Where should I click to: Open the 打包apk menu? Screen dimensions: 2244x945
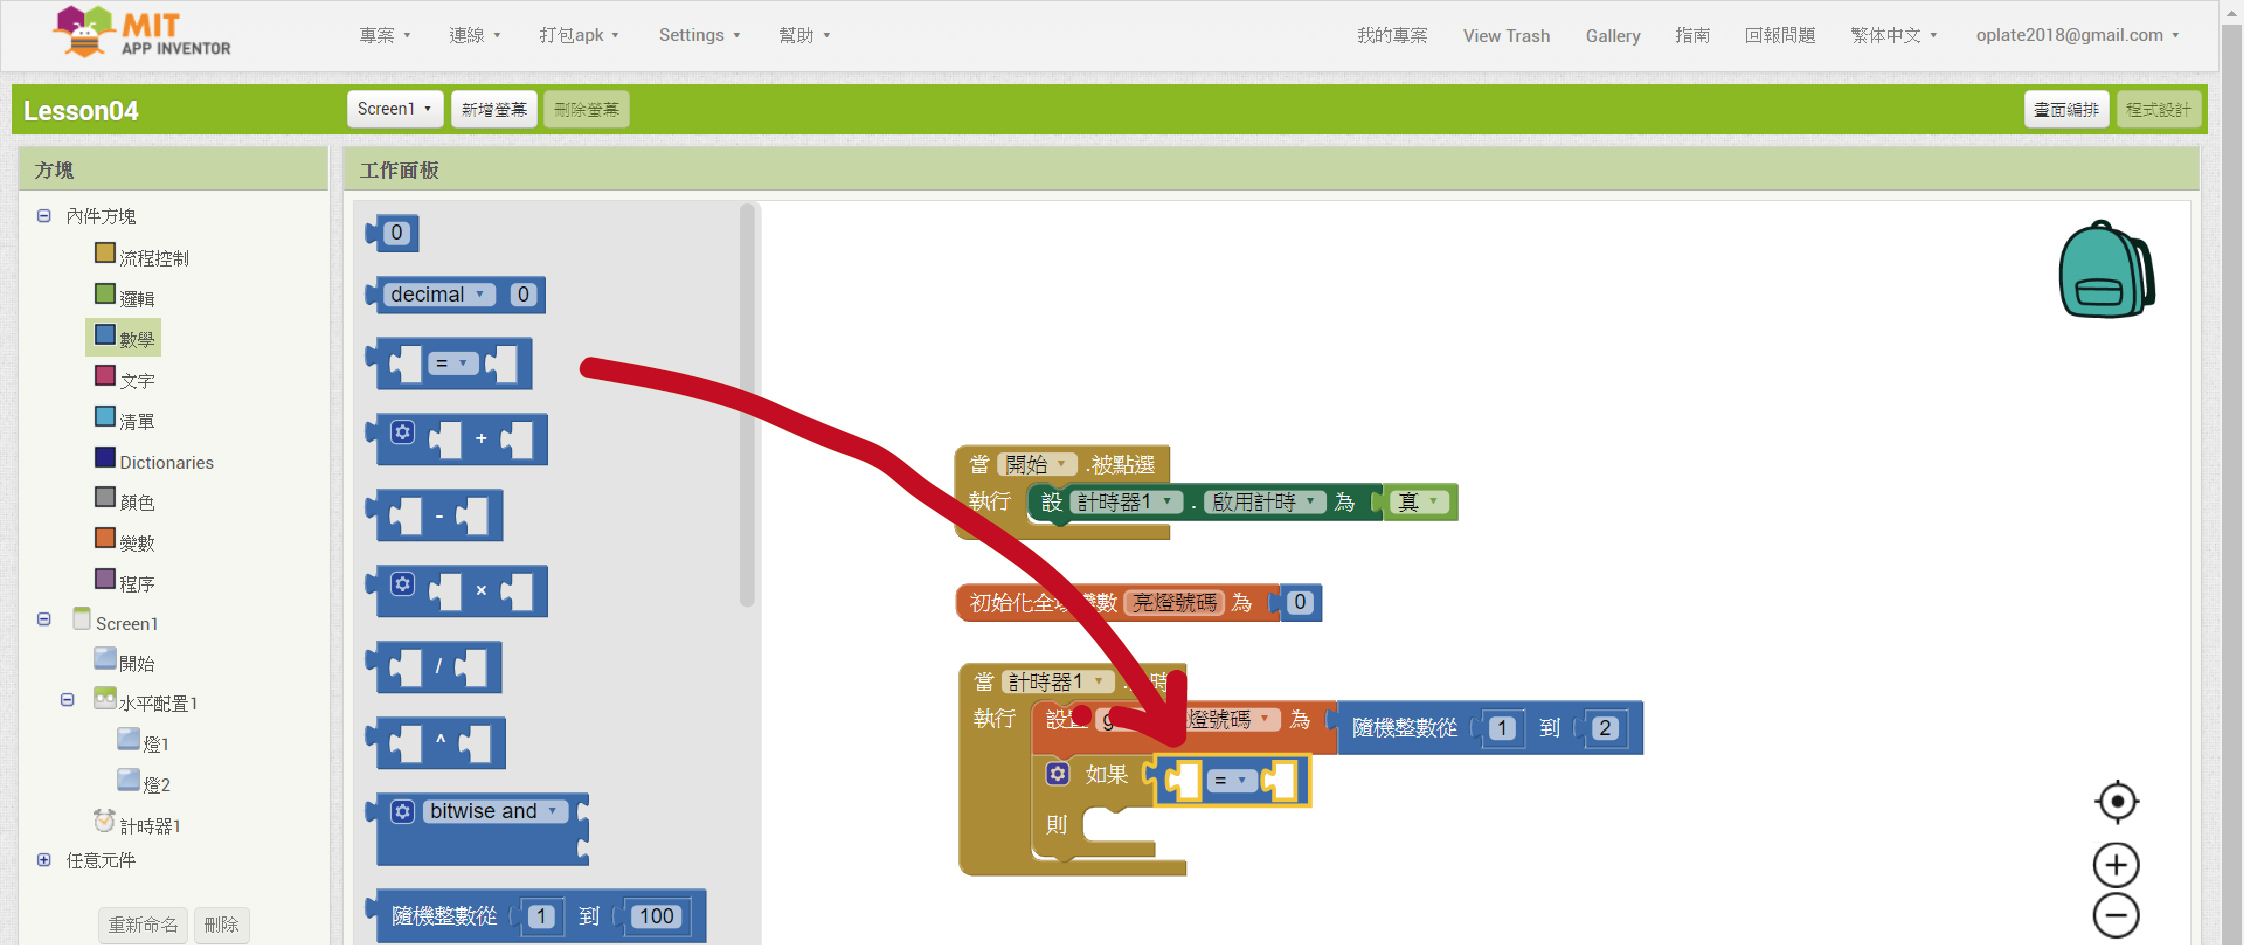pyautogui.click(x=579, y=35)
